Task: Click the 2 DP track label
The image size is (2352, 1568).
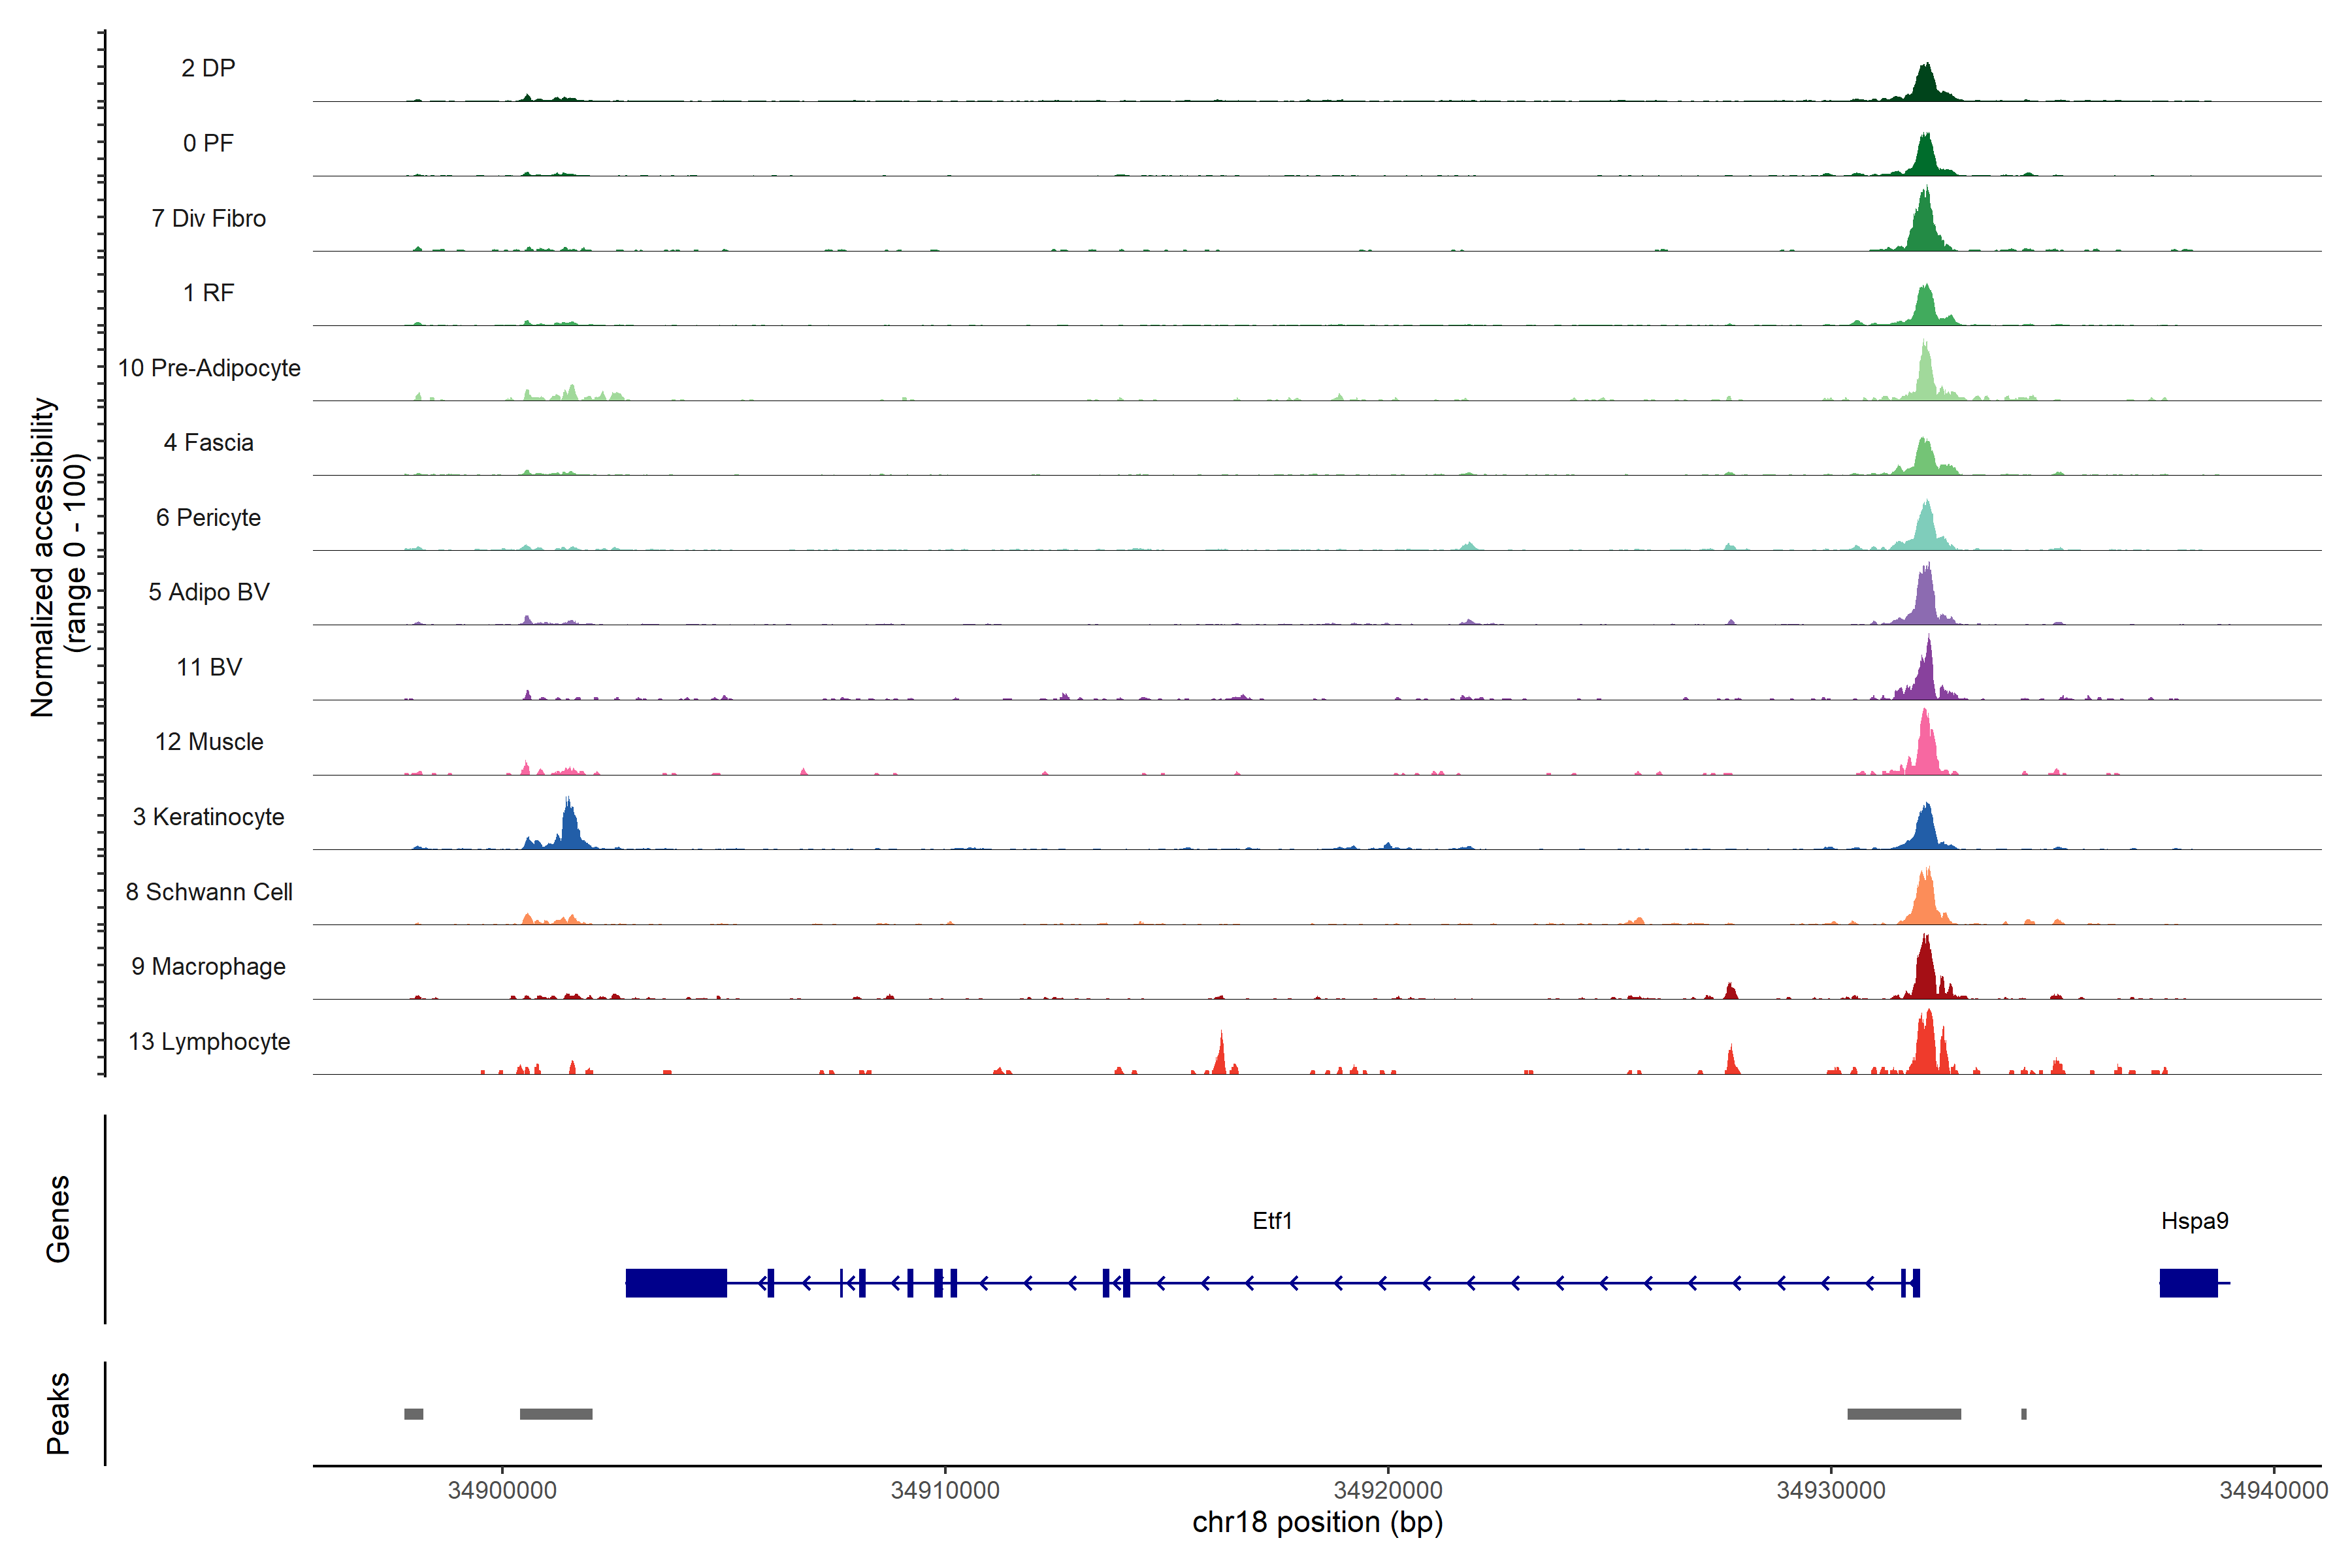Action: (208, 68)
